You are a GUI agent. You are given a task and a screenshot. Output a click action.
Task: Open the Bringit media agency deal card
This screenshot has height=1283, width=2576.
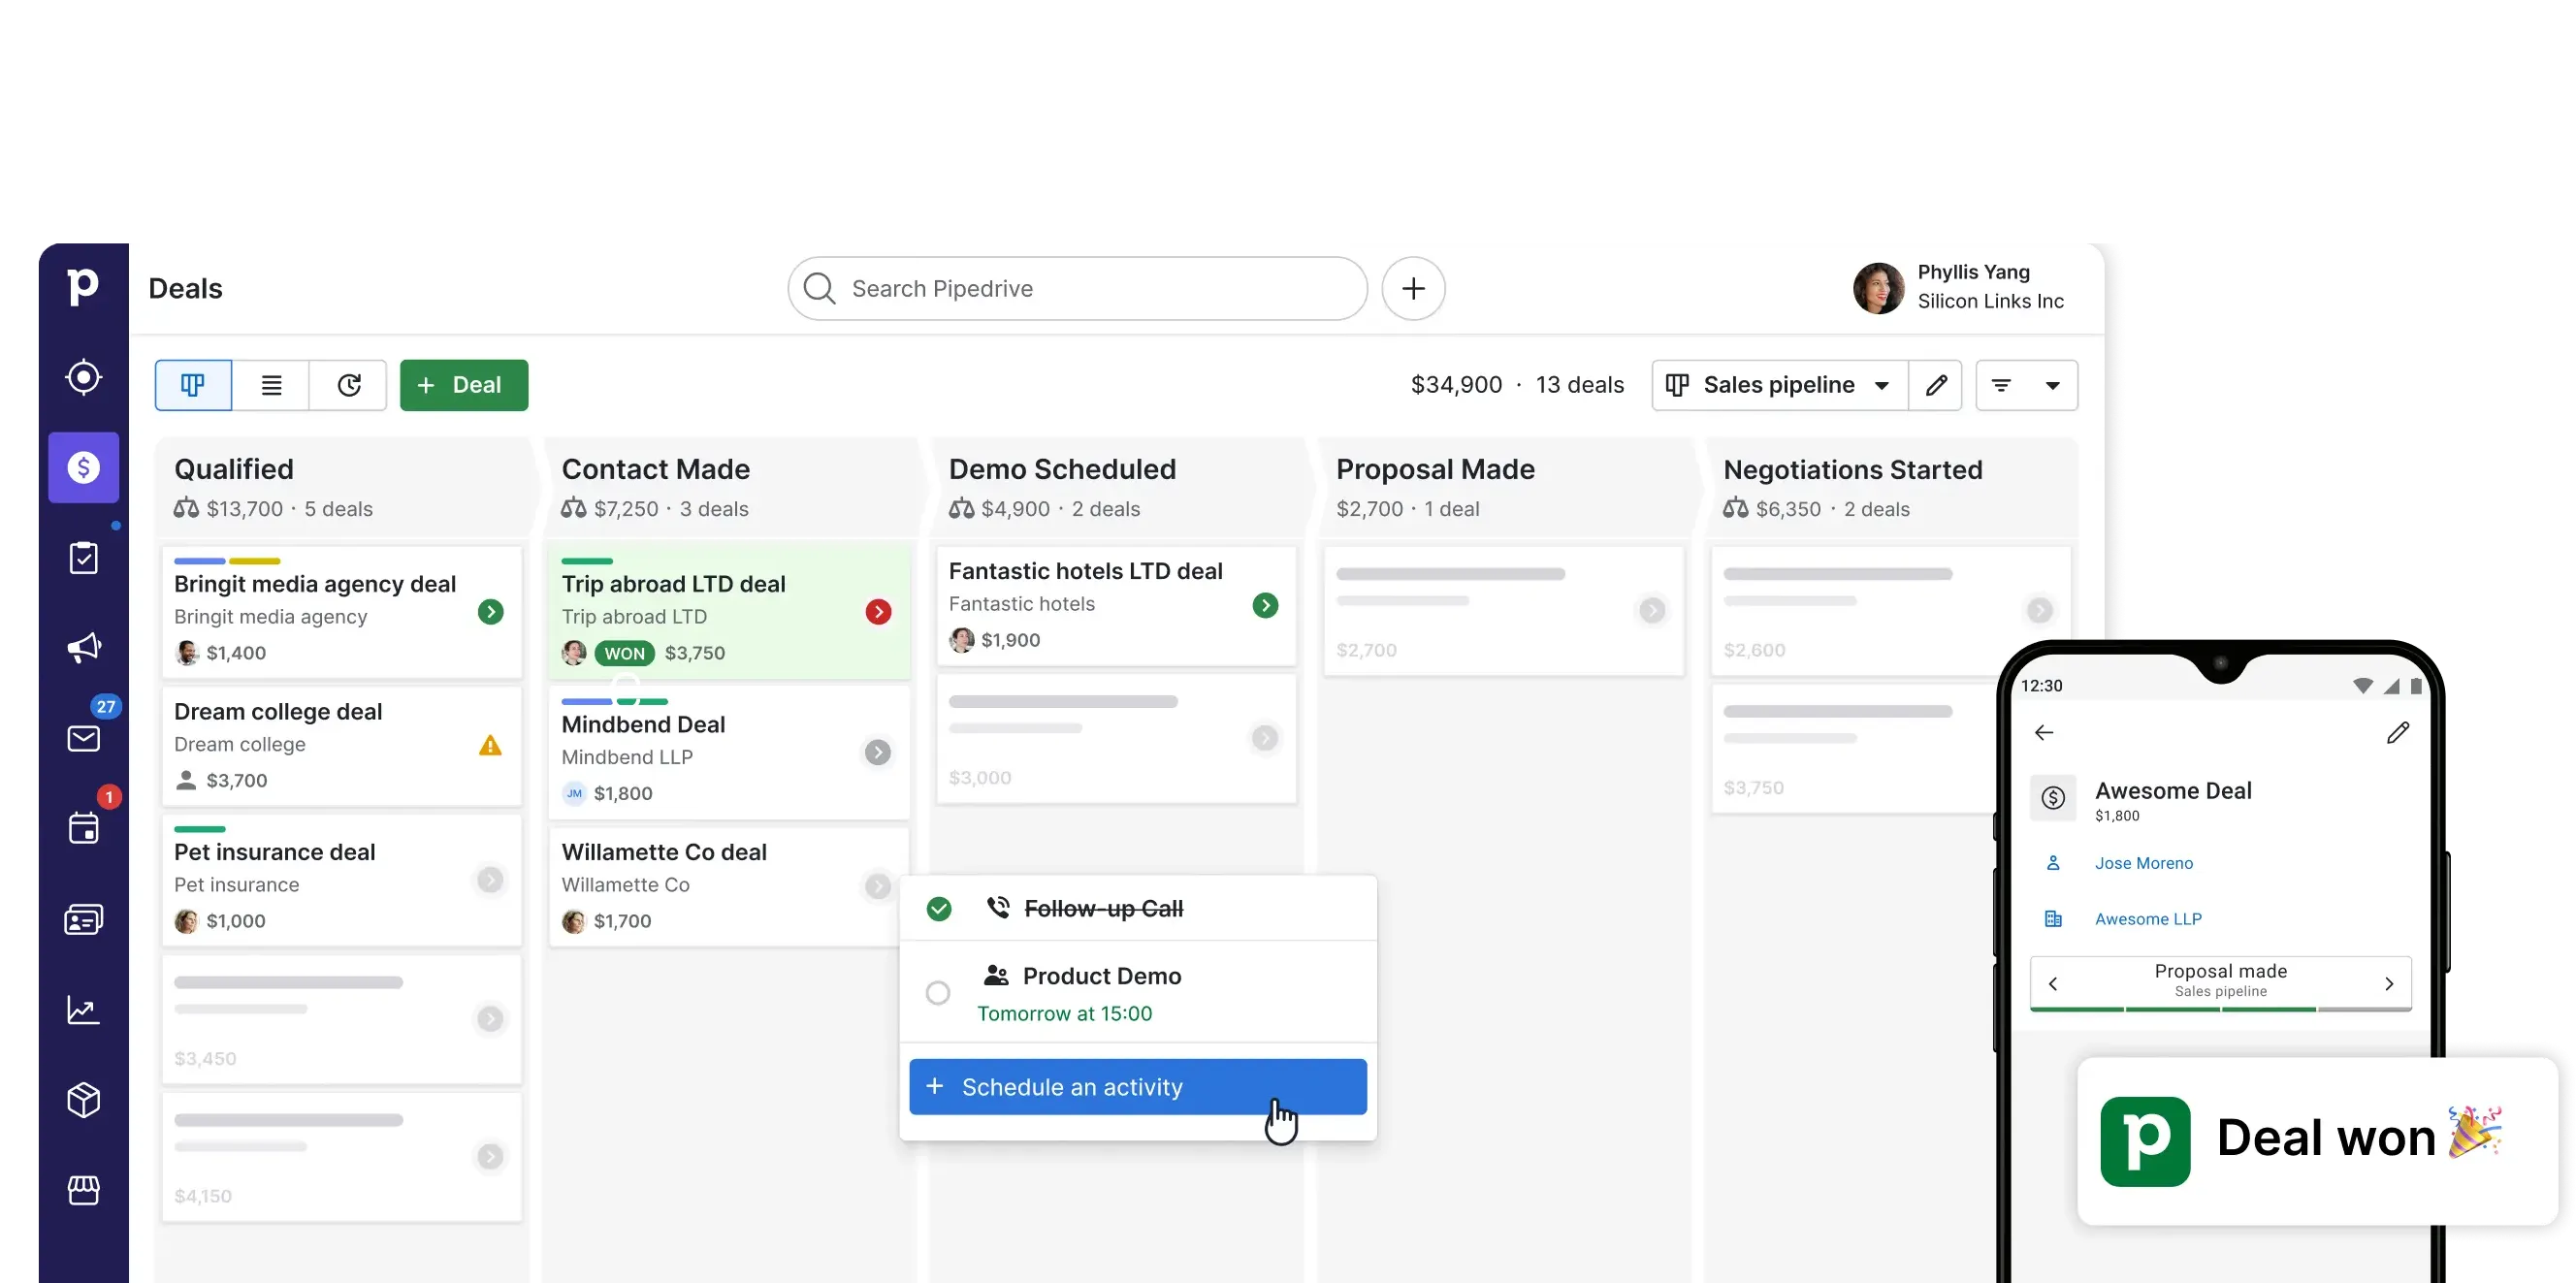tap(342, 612)
